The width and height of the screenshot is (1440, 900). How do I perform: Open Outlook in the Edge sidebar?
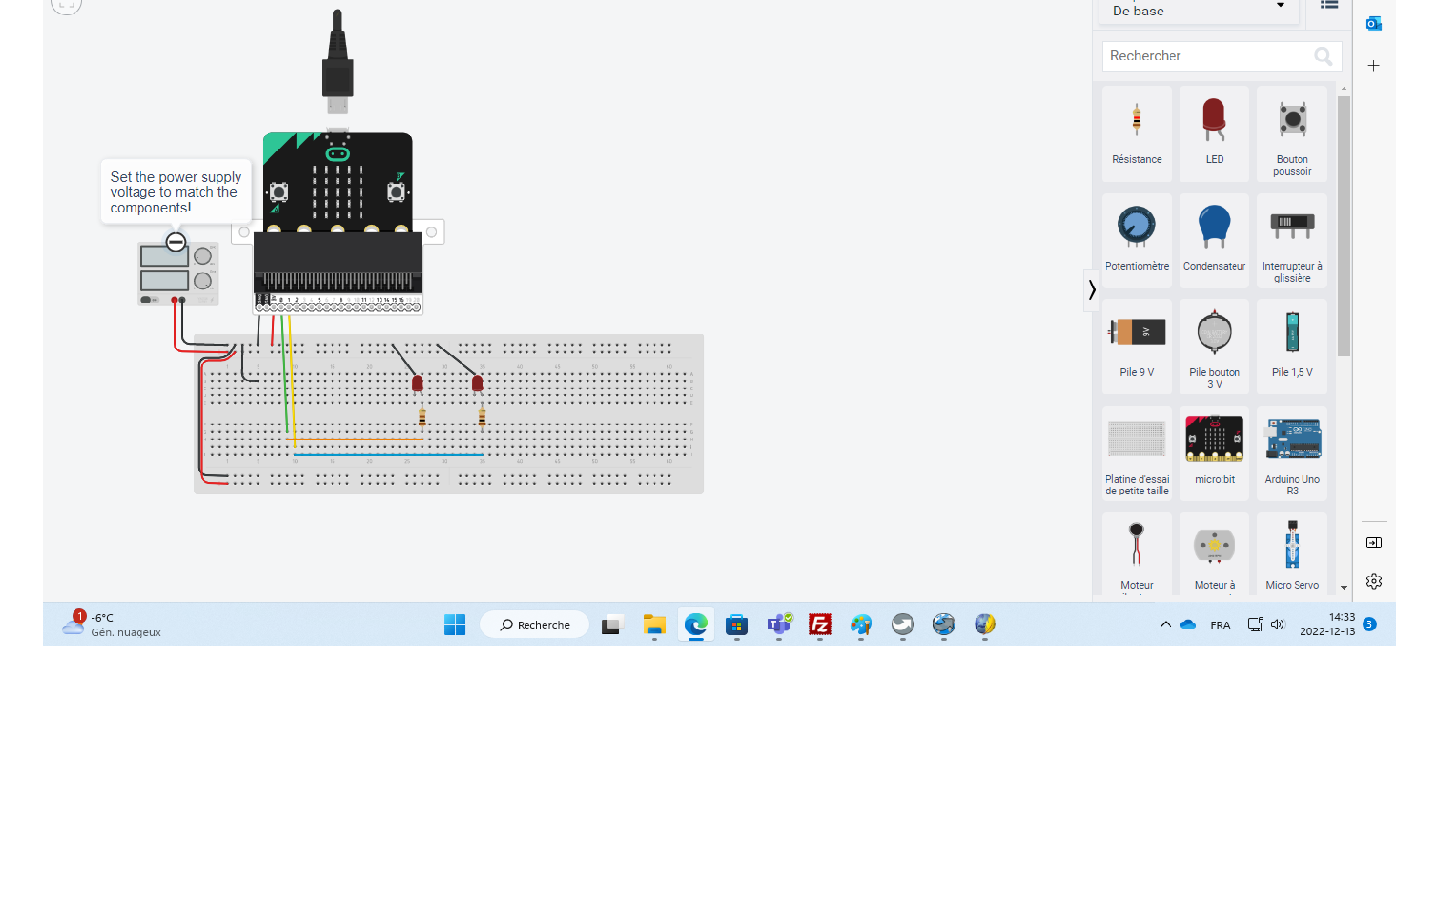click(1374, 23)
